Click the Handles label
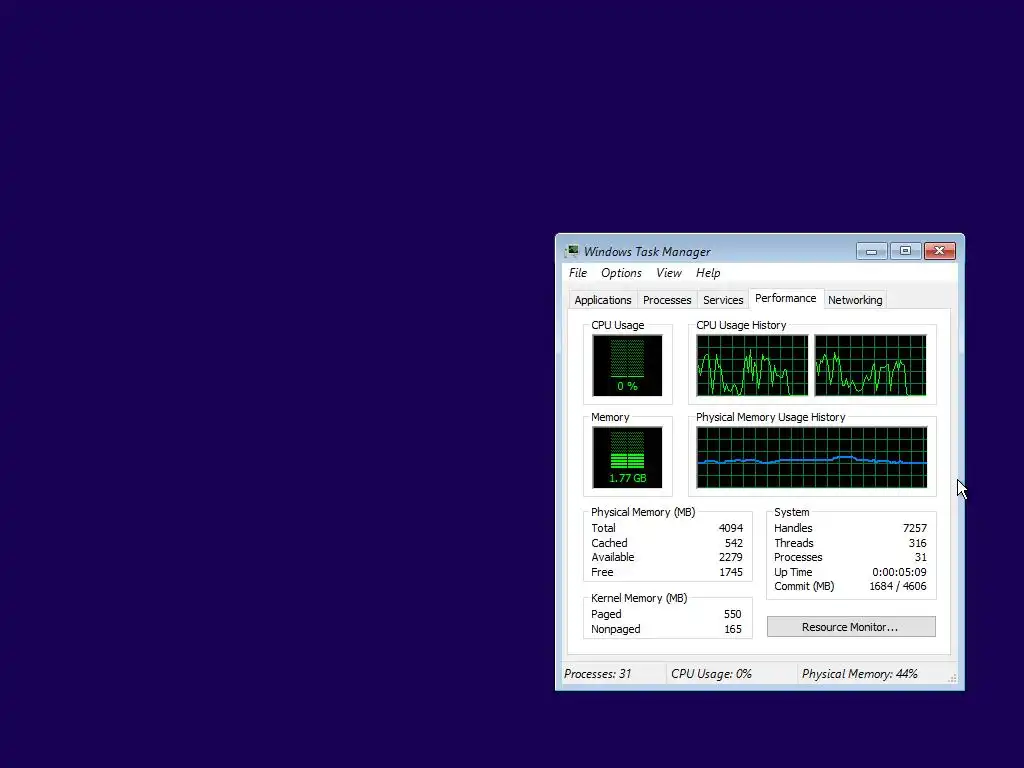 793,528
